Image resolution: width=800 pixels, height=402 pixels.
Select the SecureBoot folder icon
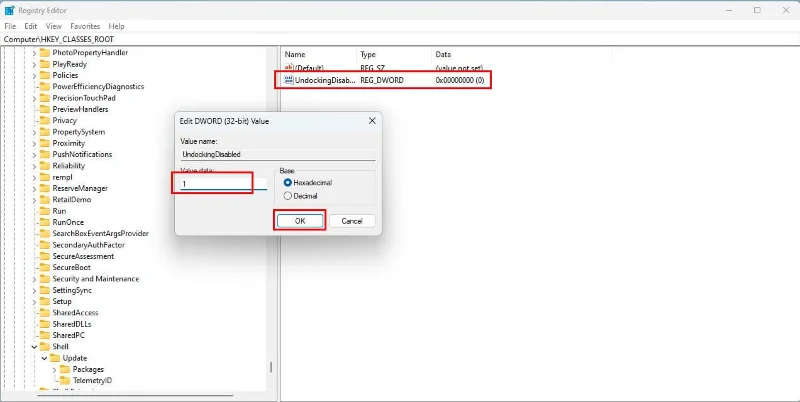point(44,267)
